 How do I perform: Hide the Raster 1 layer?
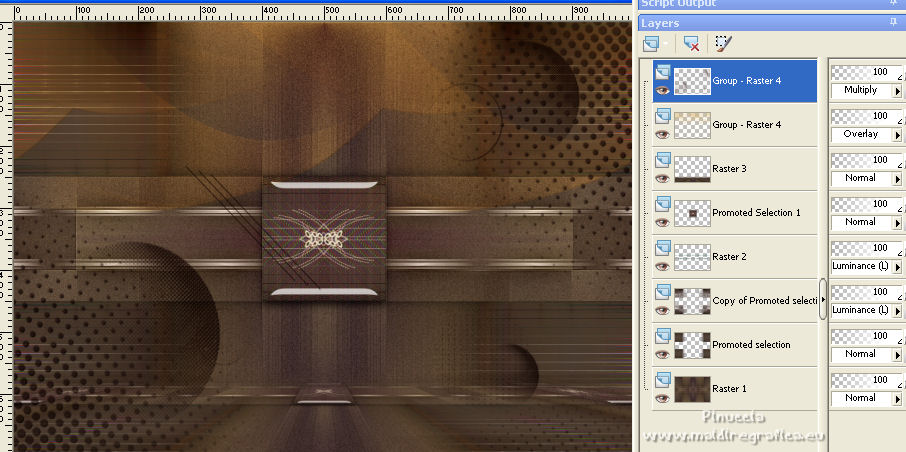pos(663,398)
